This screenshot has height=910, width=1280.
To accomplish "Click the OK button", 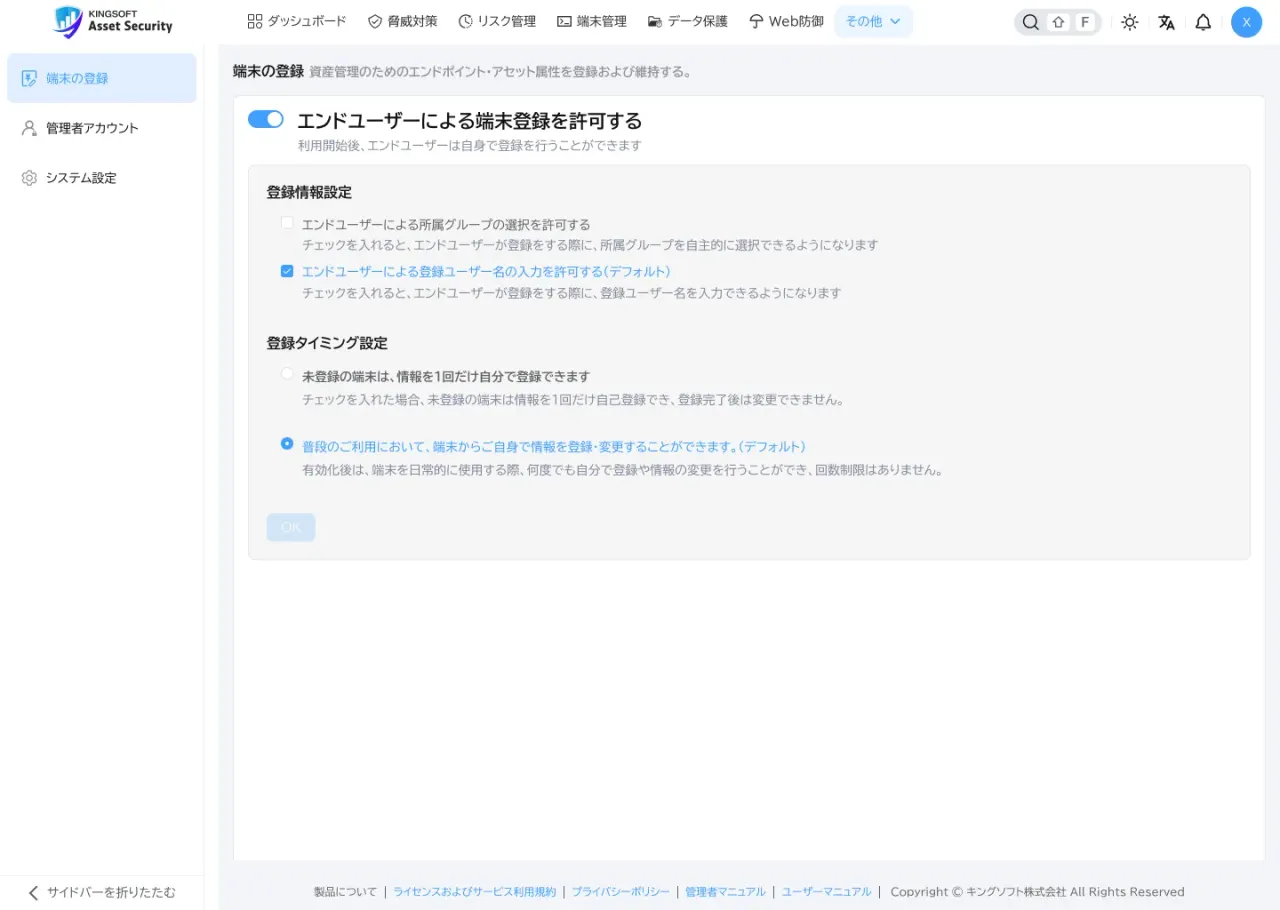I will click(x=291, y=527).
